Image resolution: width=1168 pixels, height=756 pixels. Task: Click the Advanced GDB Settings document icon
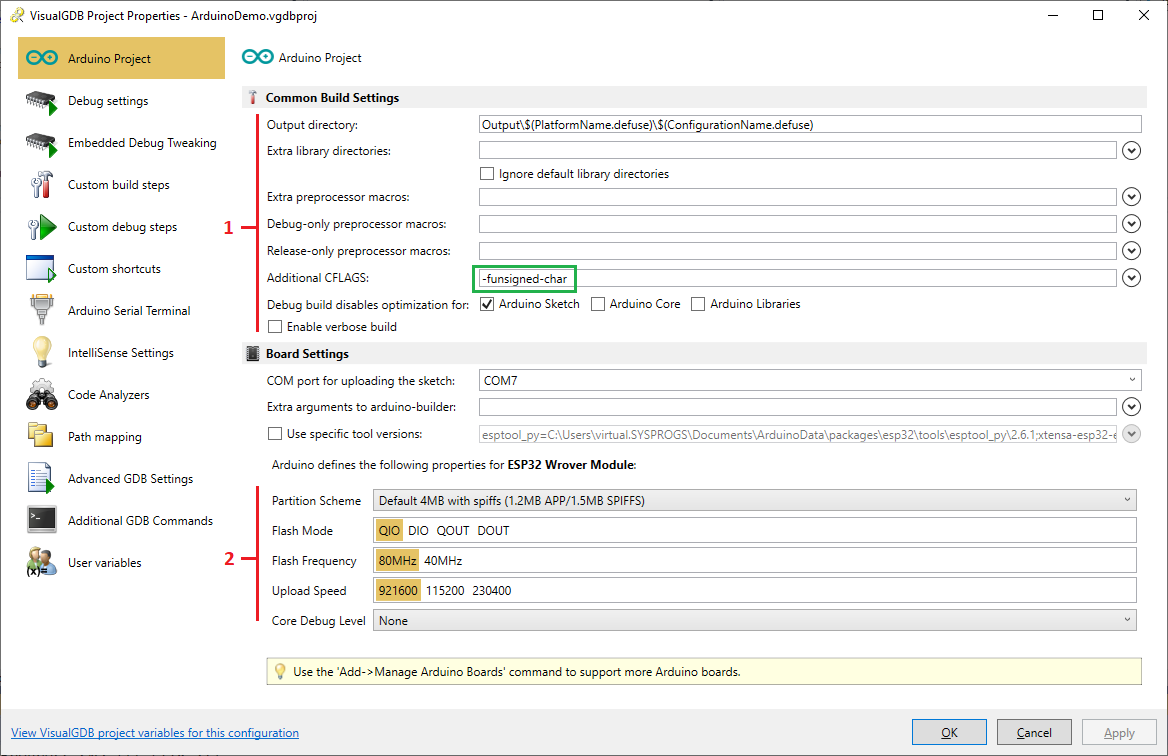pos(41,478)
